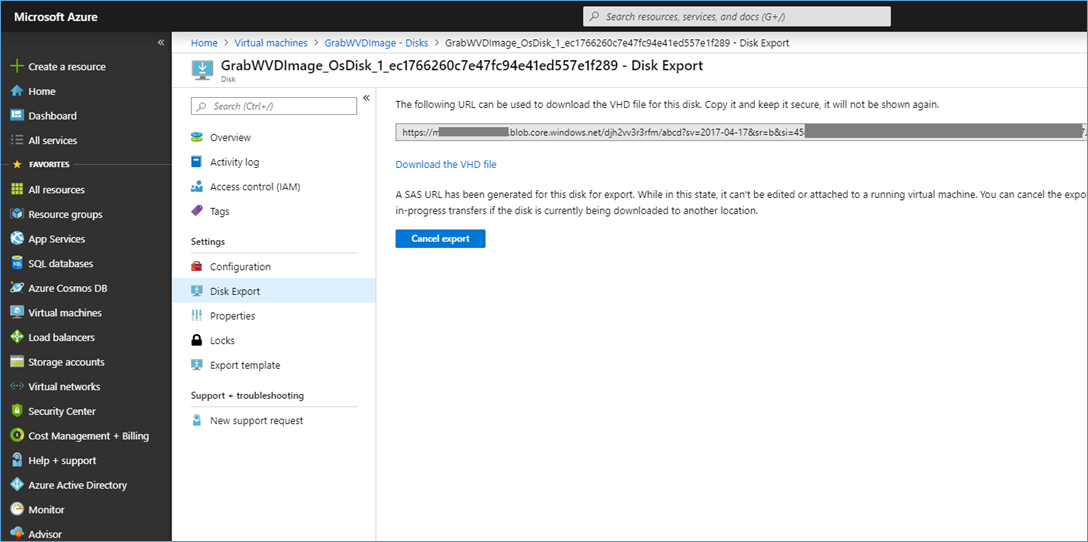The height and width of the screenshot is (542, 1088).
Task: Click the All services list icon
Action: (x=17, y=140)
